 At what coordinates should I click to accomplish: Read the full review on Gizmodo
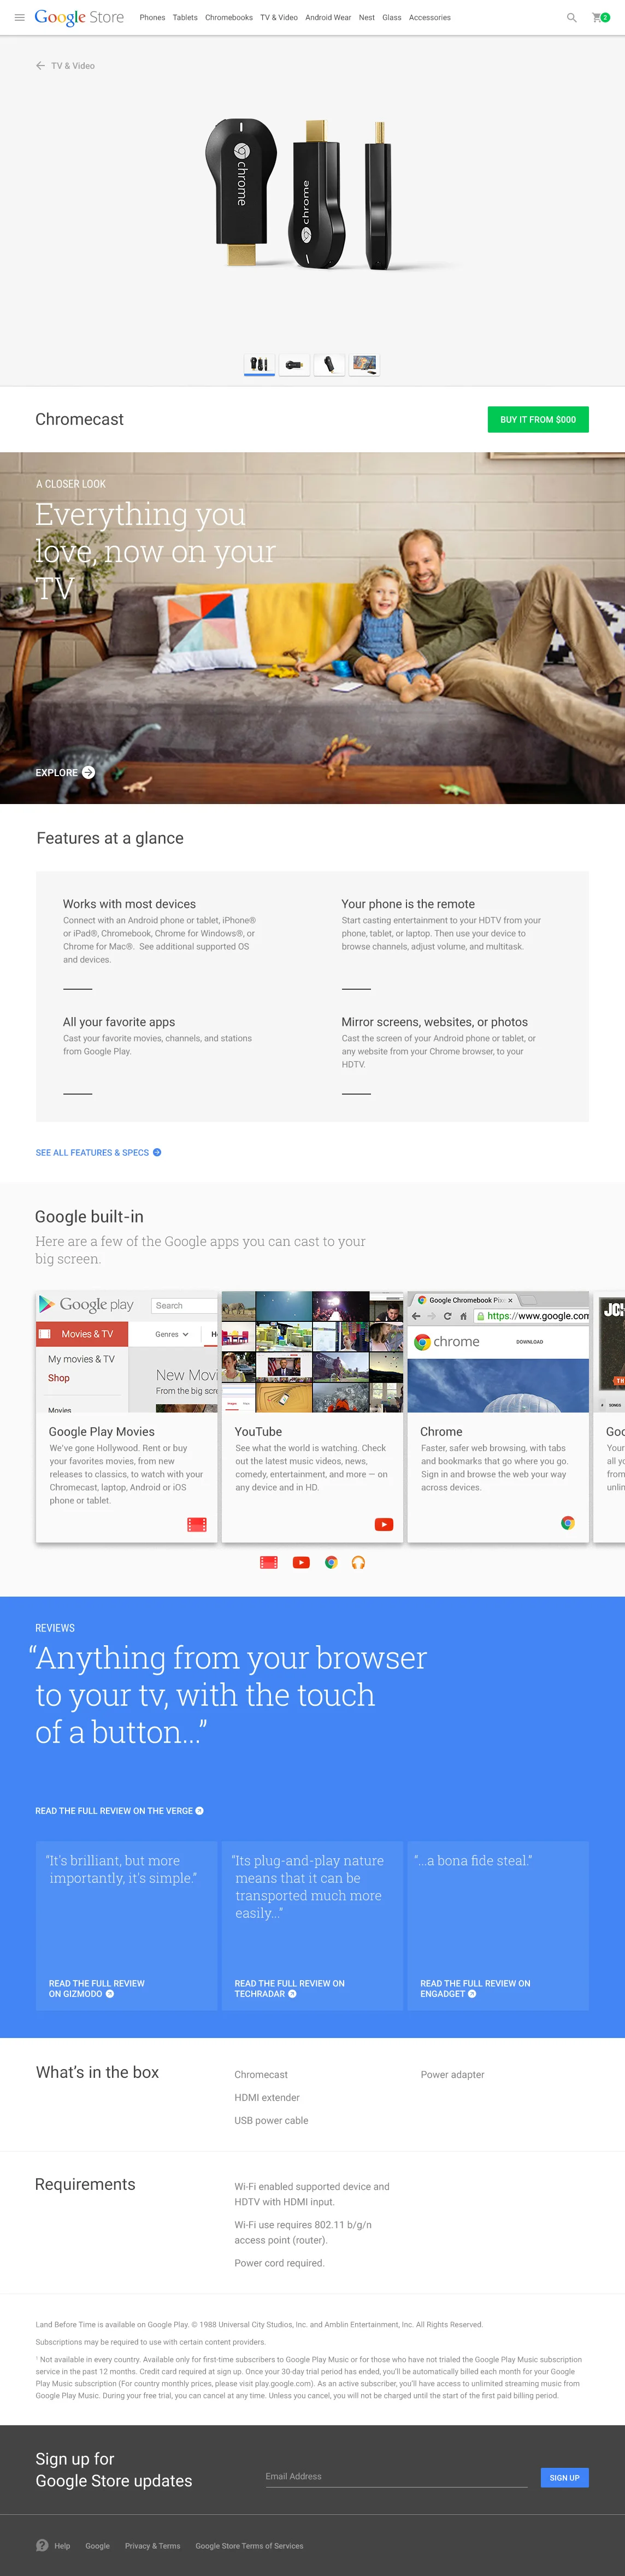pos(97,1988)
